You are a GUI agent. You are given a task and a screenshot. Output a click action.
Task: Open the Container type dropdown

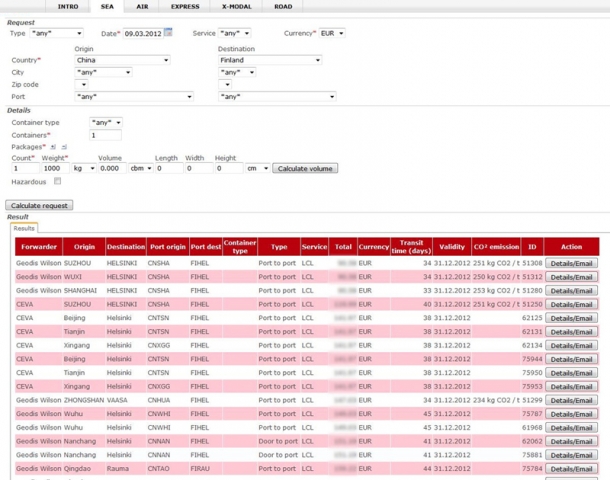point(106,123)
